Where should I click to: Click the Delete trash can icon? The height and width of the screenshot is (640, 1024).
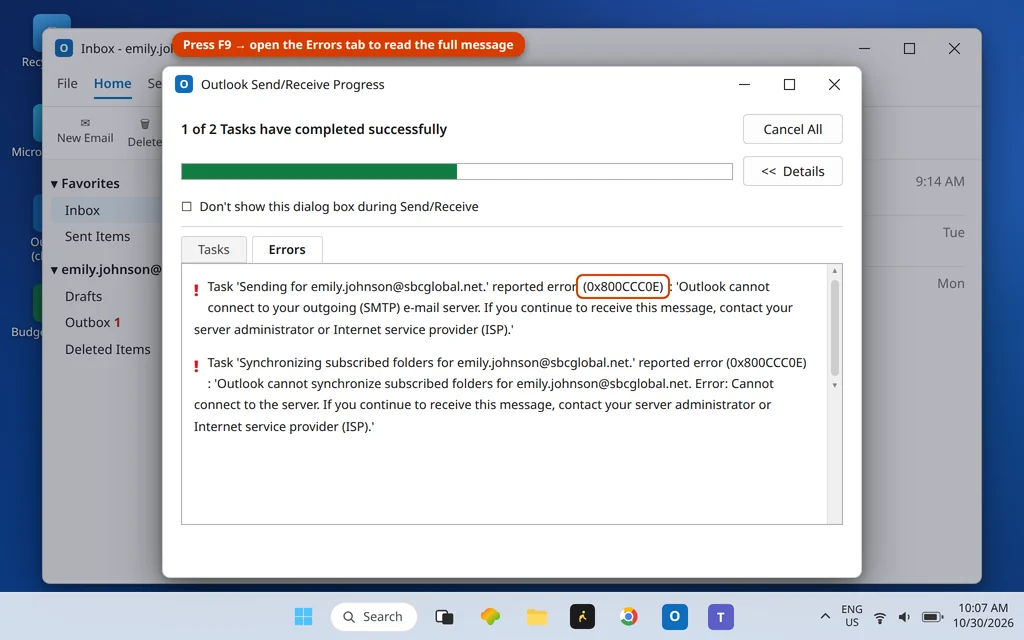coord(145,123)
